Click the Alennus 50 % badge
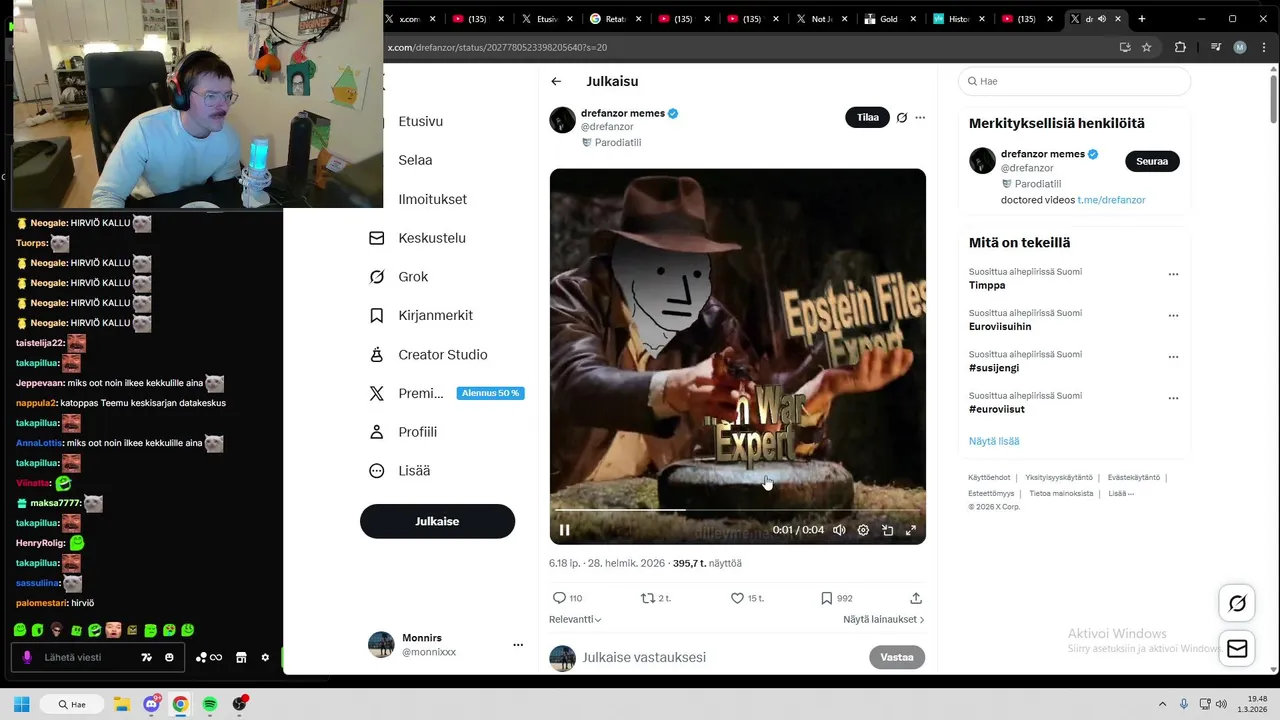The image size is (1280, 720). 491,393
